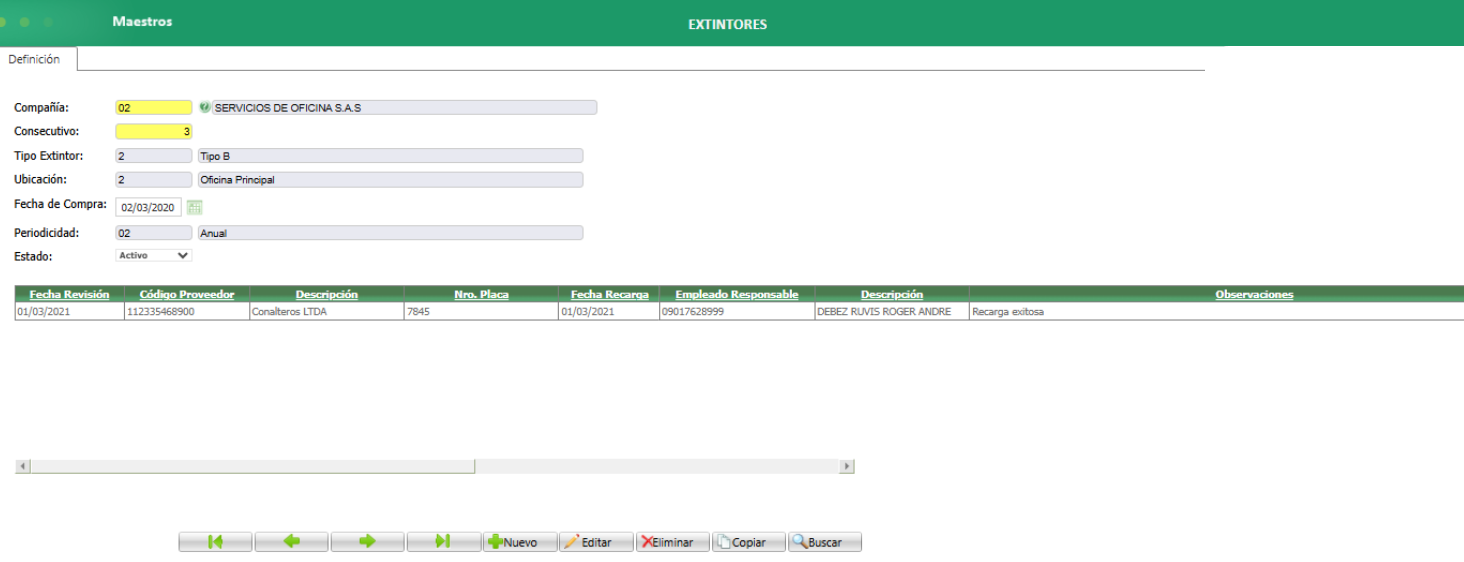Select cell Conalteros LTDA

coord(327,312)
